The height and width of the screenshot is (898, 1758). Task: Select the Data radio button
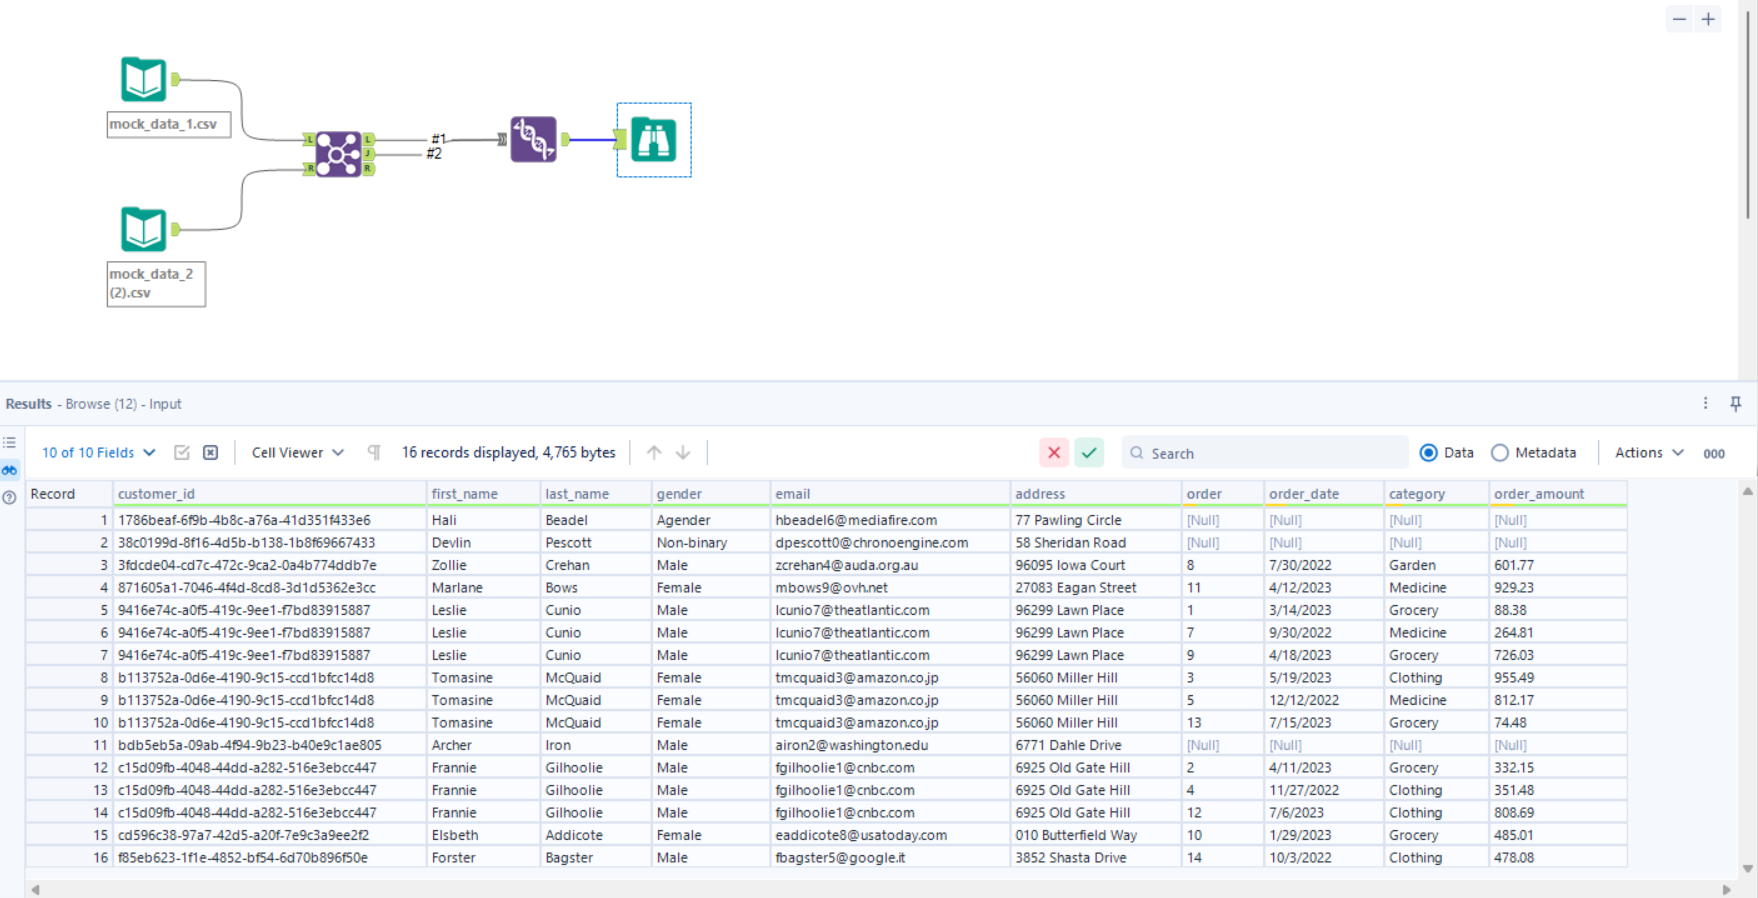(x=1429, y=453)
